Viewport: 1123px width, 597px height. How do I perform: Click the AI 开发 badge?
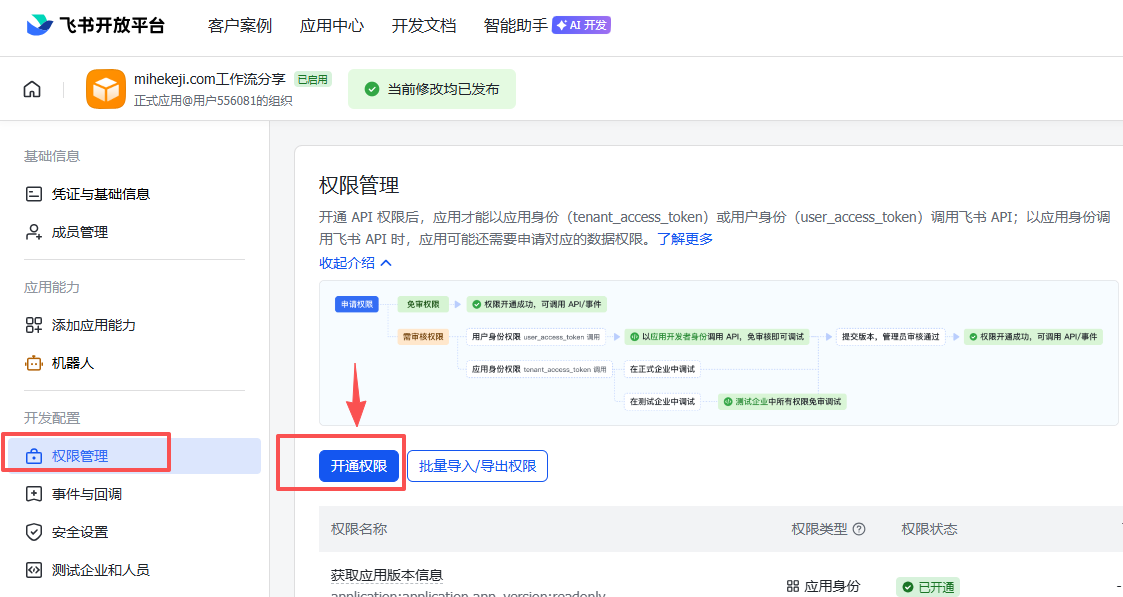(582, 25)
